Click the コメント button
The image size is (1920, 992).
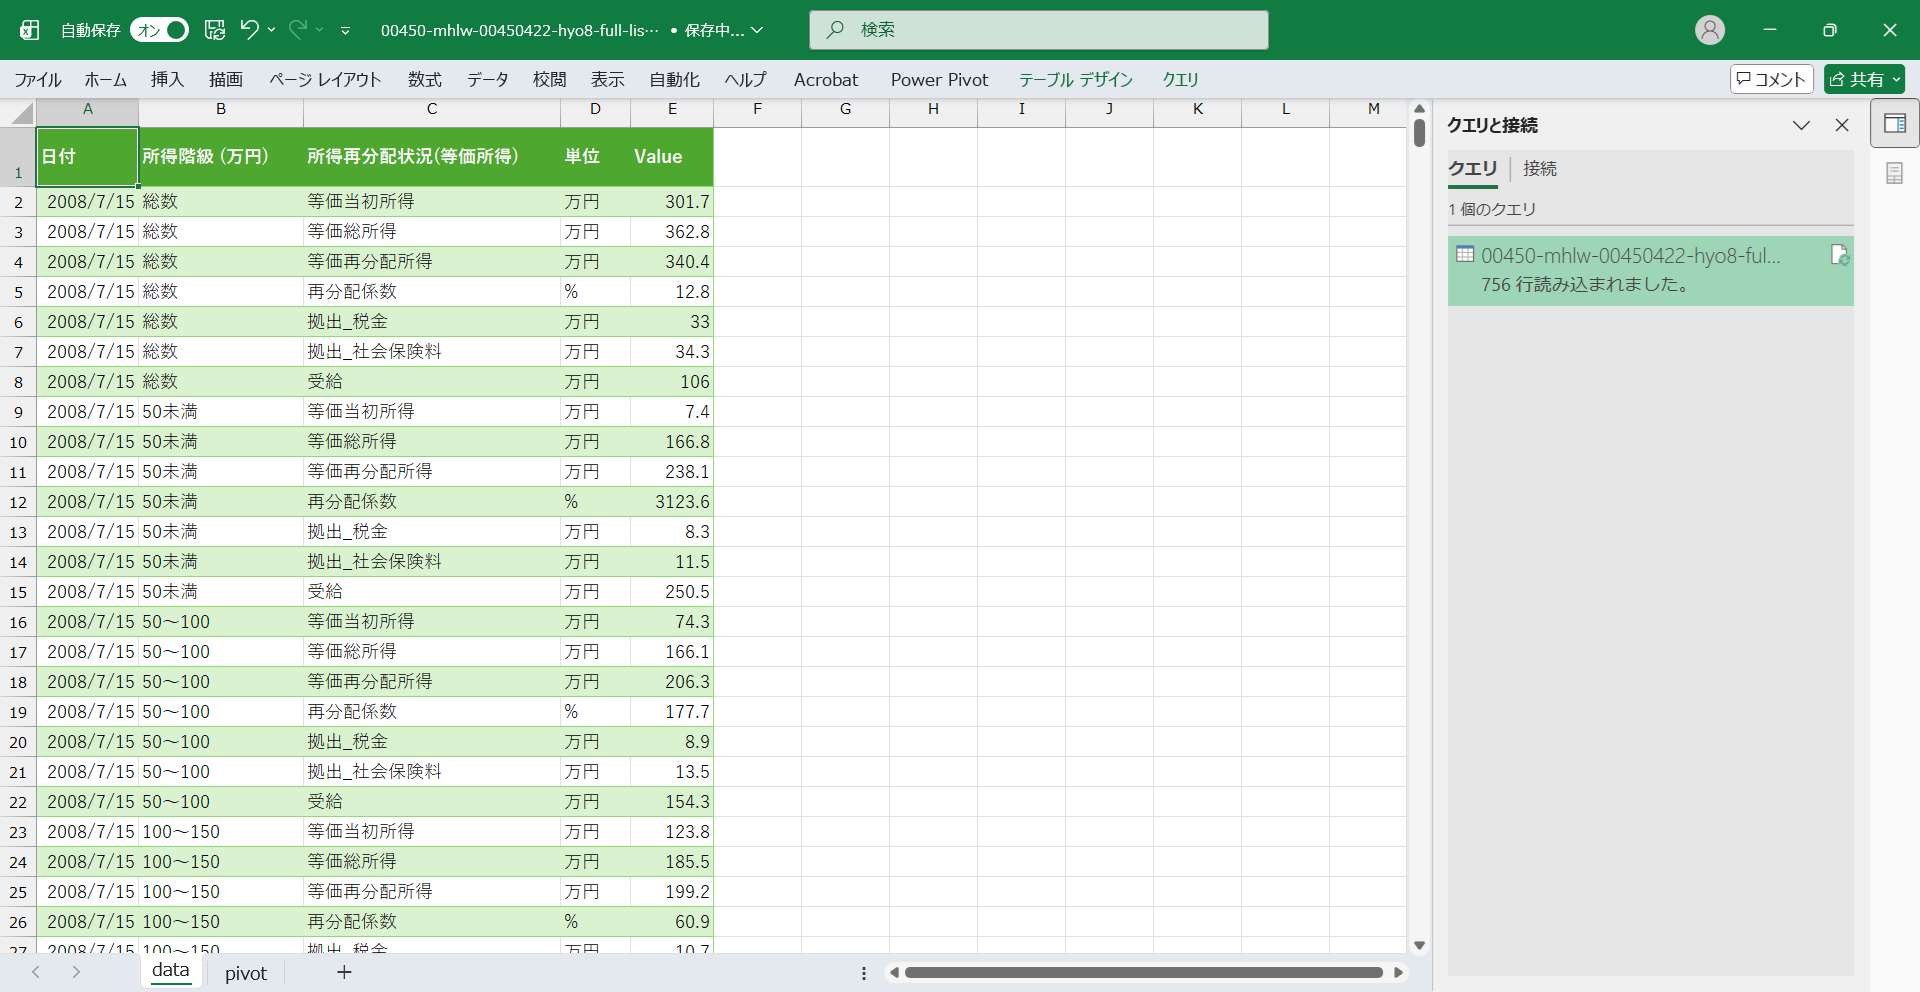(x=1771, y=79)
